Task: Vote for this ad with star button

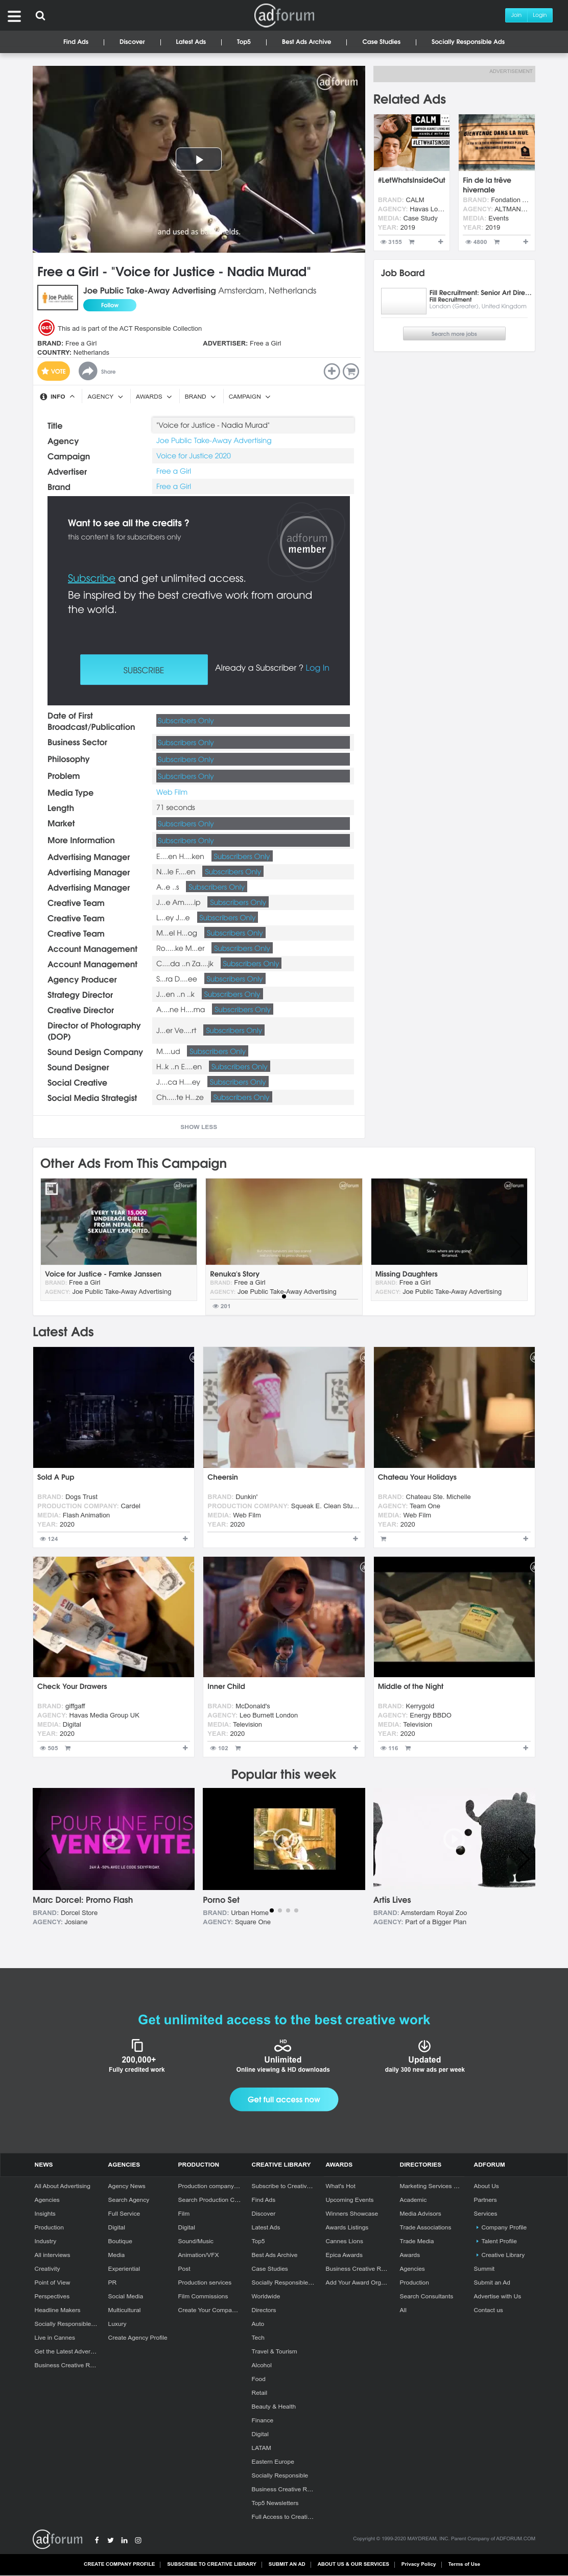Action: [x=54, y=371]
